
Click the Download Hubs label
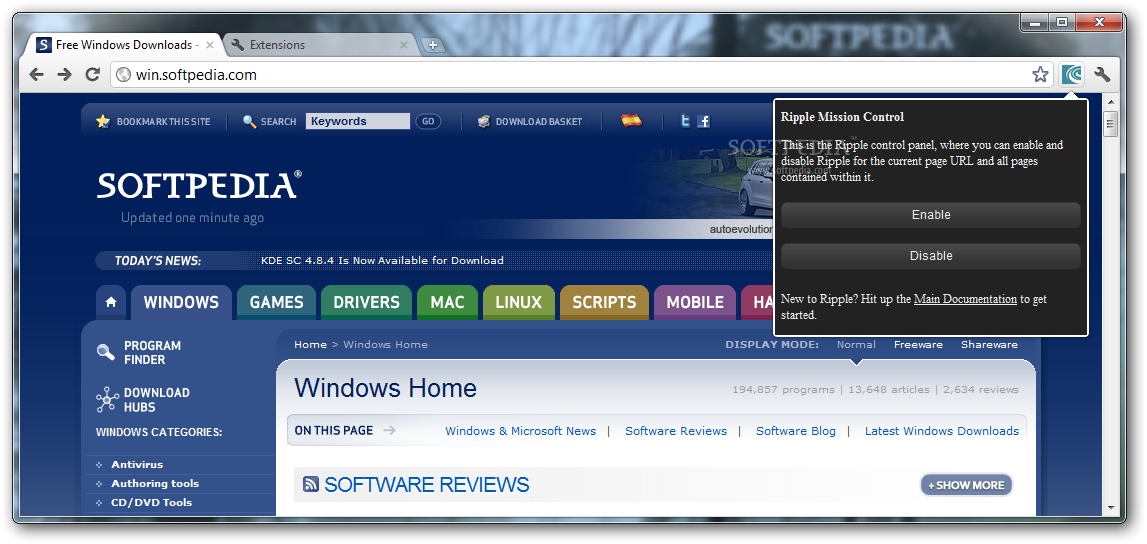(157, 400)
